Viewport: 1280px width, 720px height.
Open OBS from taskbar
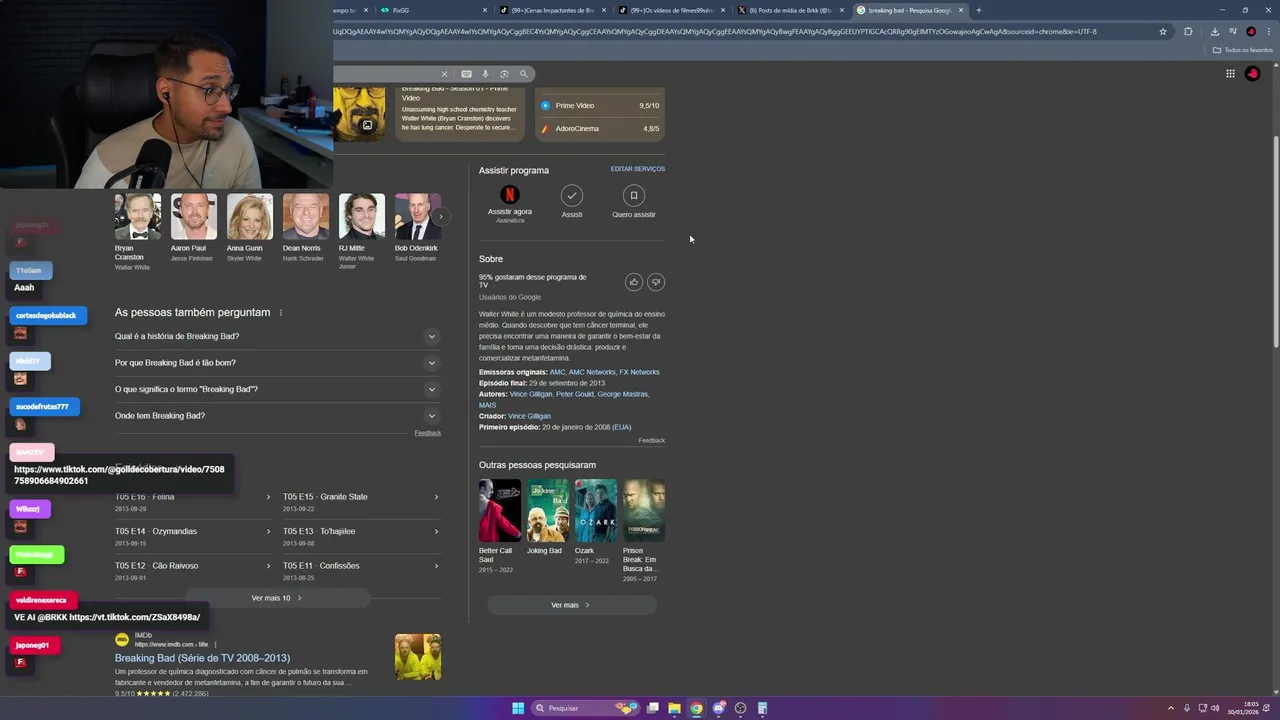(x=740, y=708)
